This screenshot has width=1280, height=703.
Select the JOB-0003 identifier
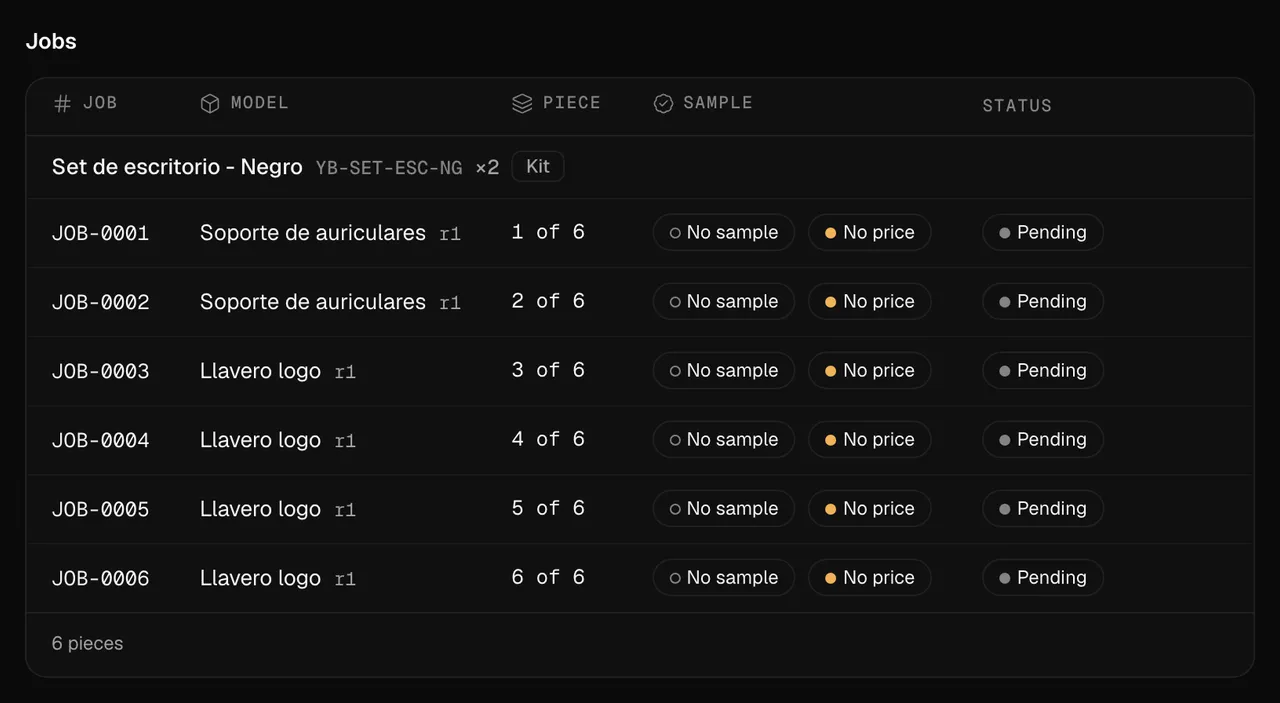coord(101,371)
